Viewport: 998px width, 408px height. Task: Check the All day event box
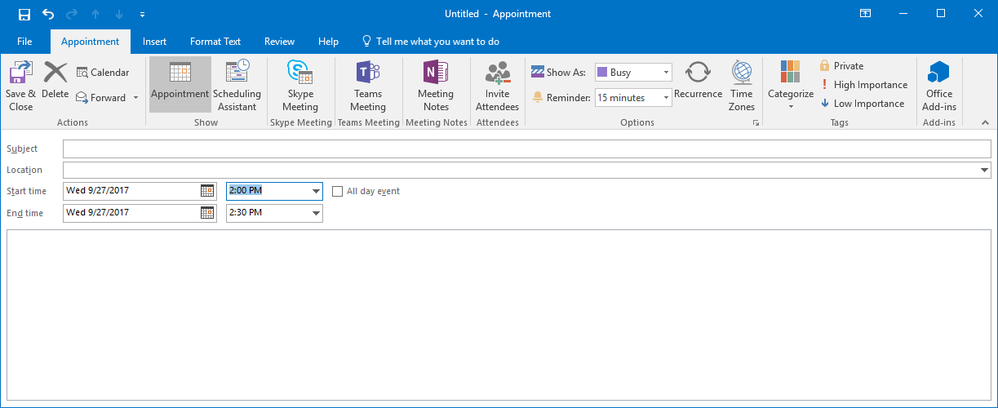tap(337, 191)
